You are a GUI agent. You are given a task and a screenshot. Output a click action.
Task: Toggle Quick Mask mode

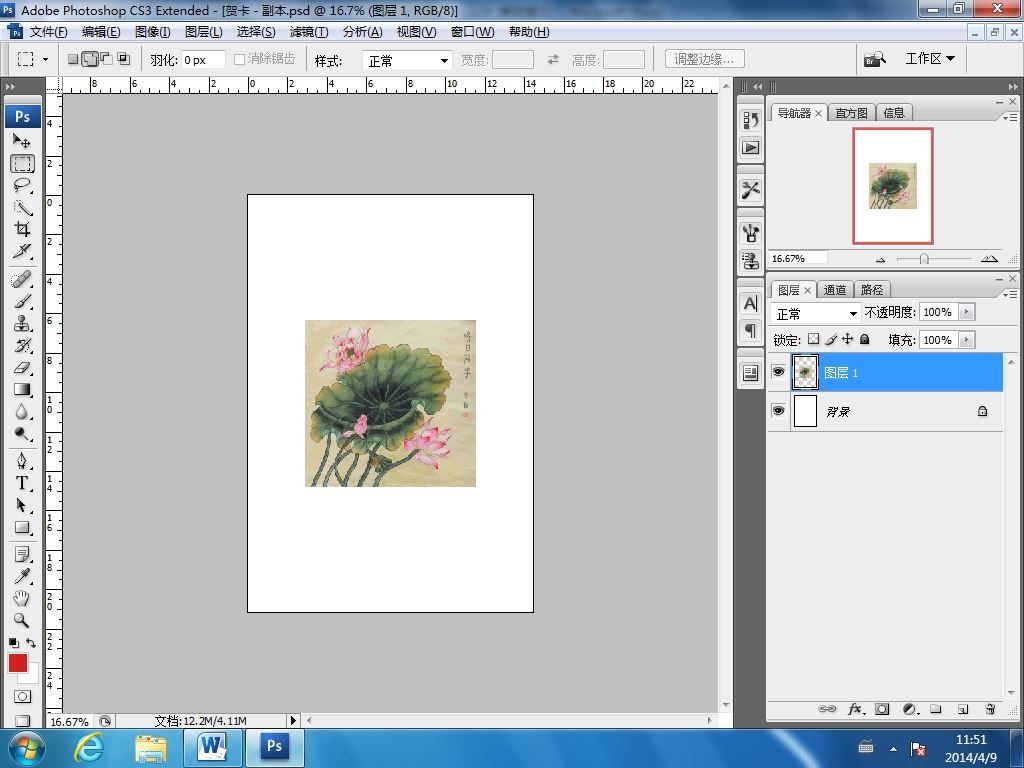point(22,696)
